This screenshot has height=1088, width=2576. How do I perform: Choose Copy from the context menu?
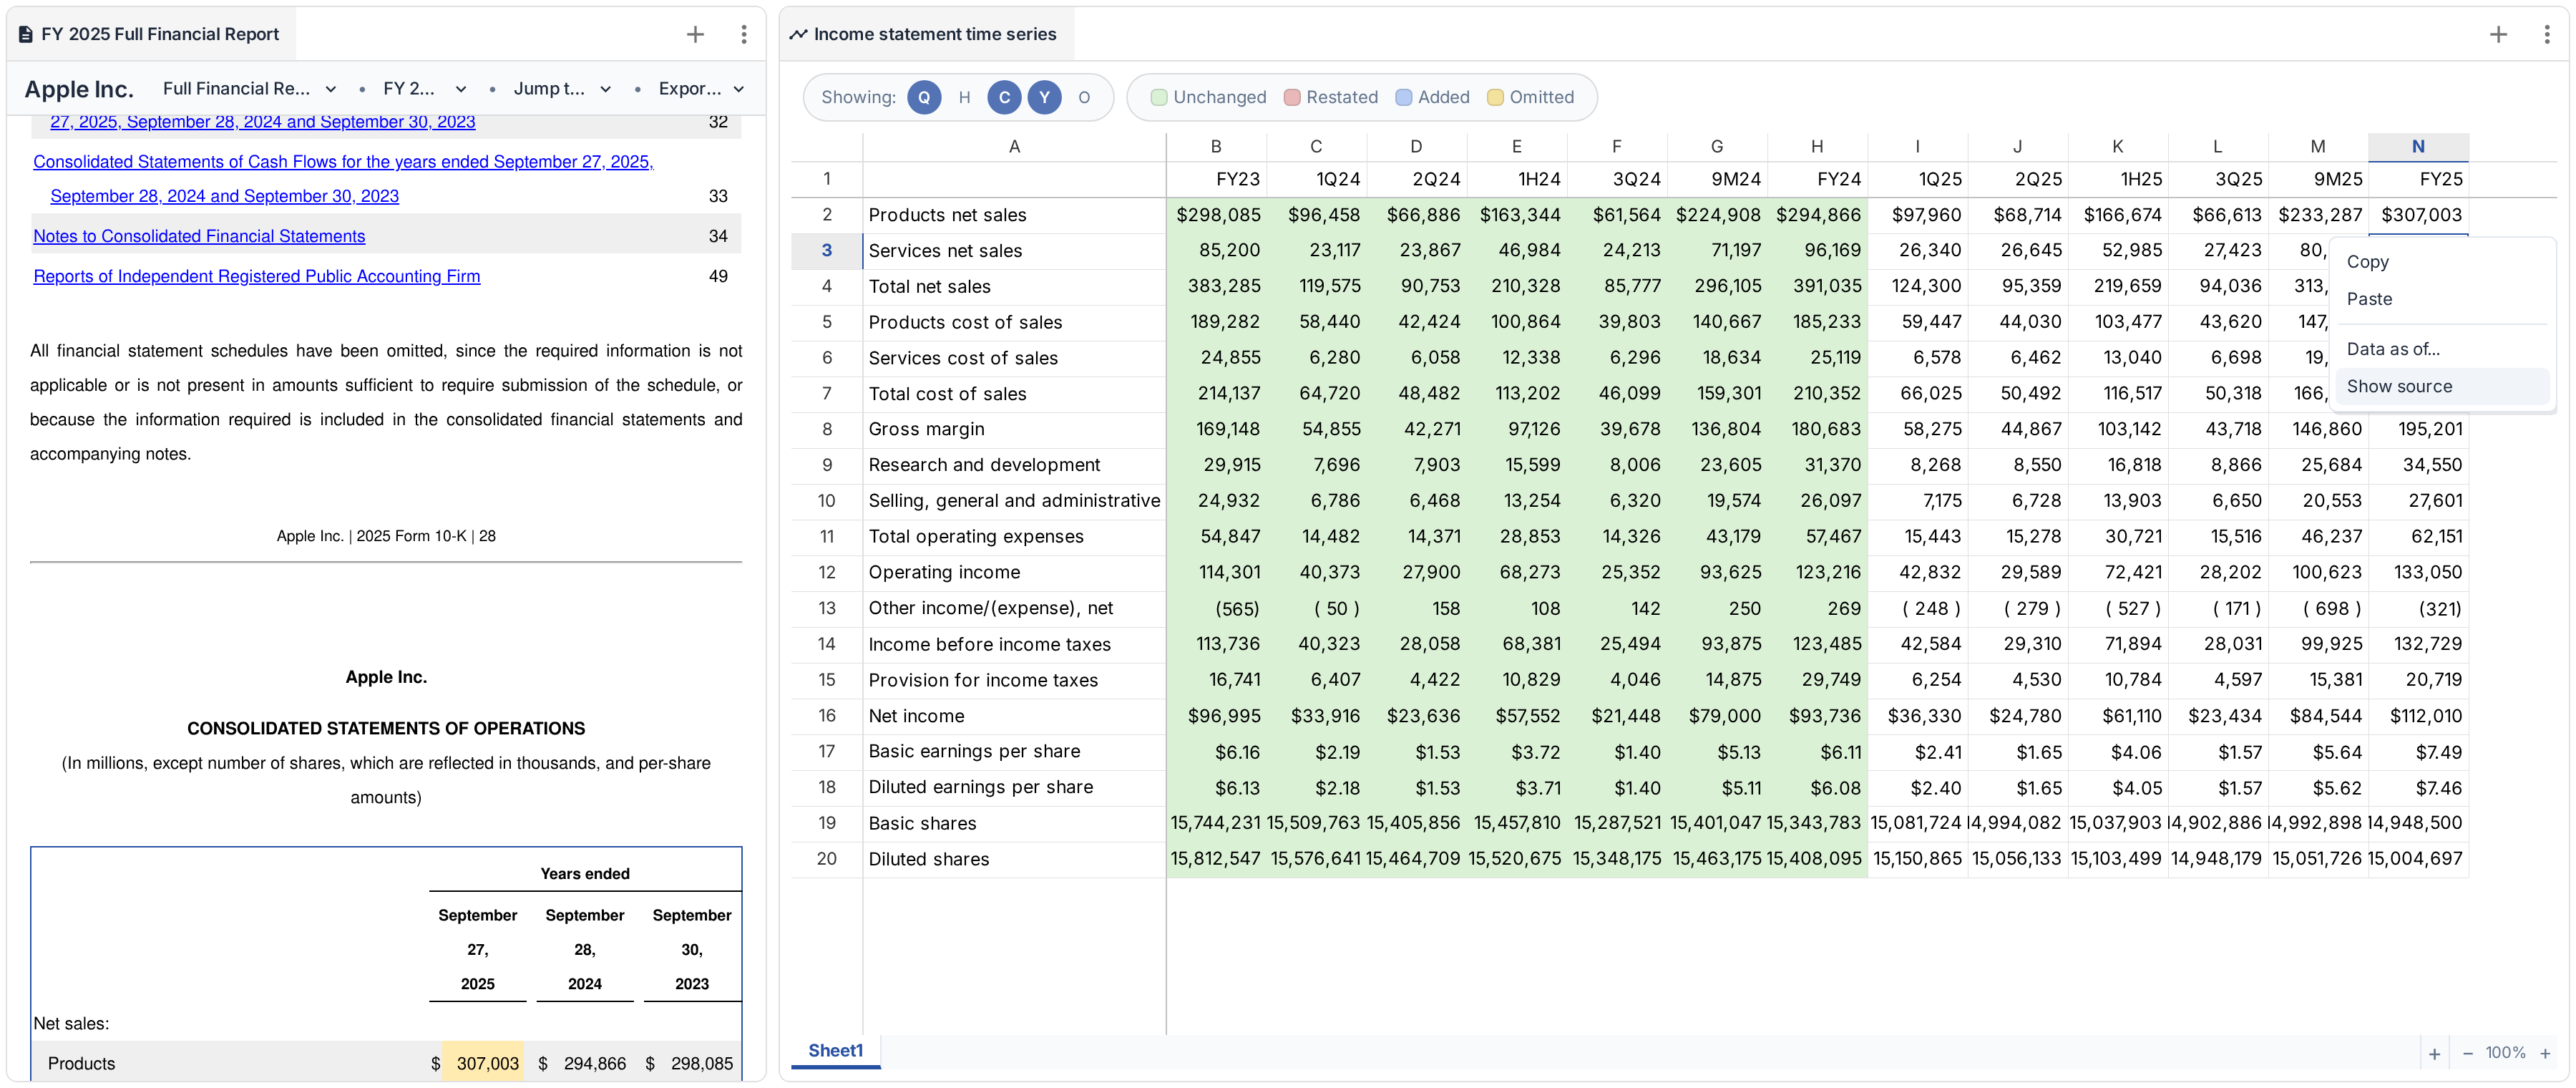(2441, 262)
